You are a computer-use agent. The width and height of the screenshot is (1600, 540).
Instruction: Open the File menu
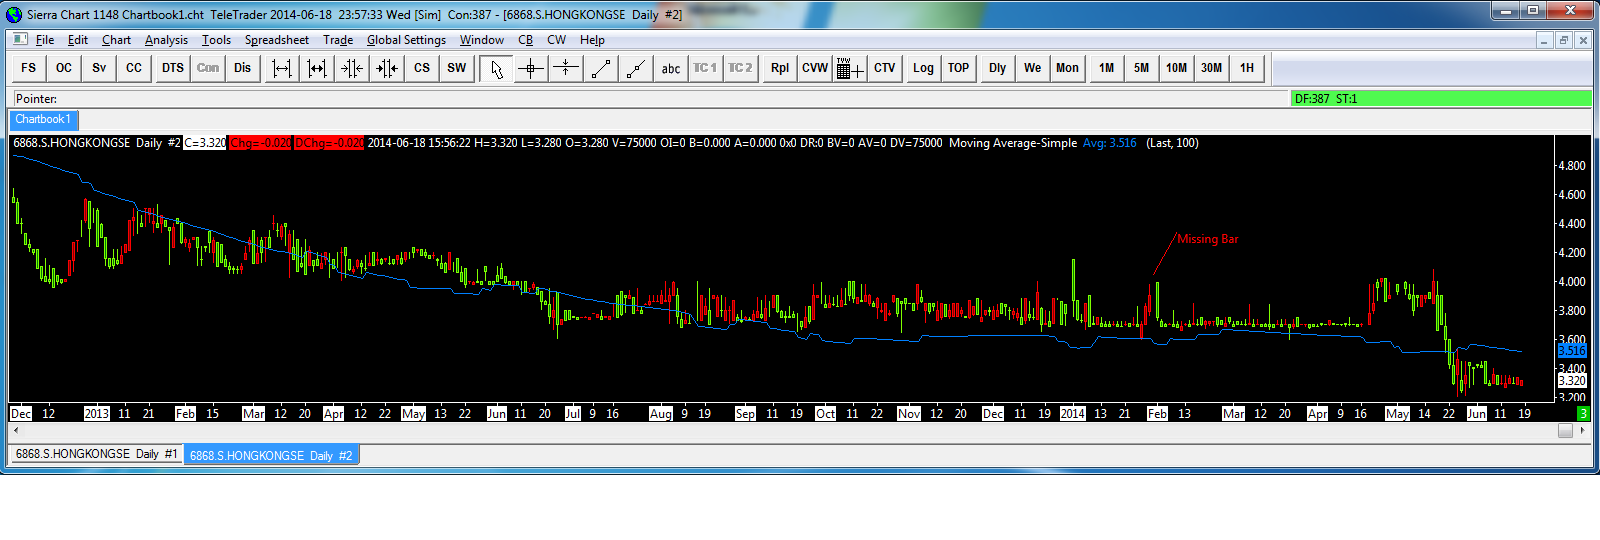[45, 40]
